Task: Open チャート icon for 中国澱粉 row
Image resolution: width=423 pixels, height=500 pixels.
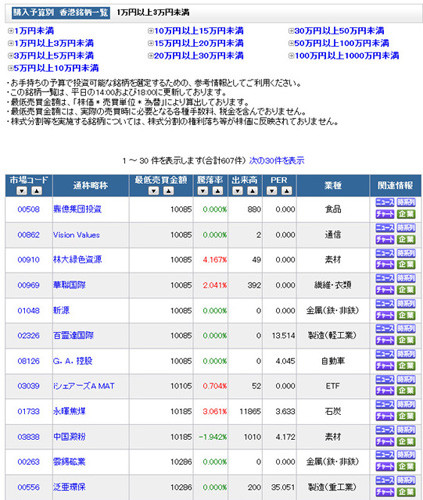Action: coord(385,442)
